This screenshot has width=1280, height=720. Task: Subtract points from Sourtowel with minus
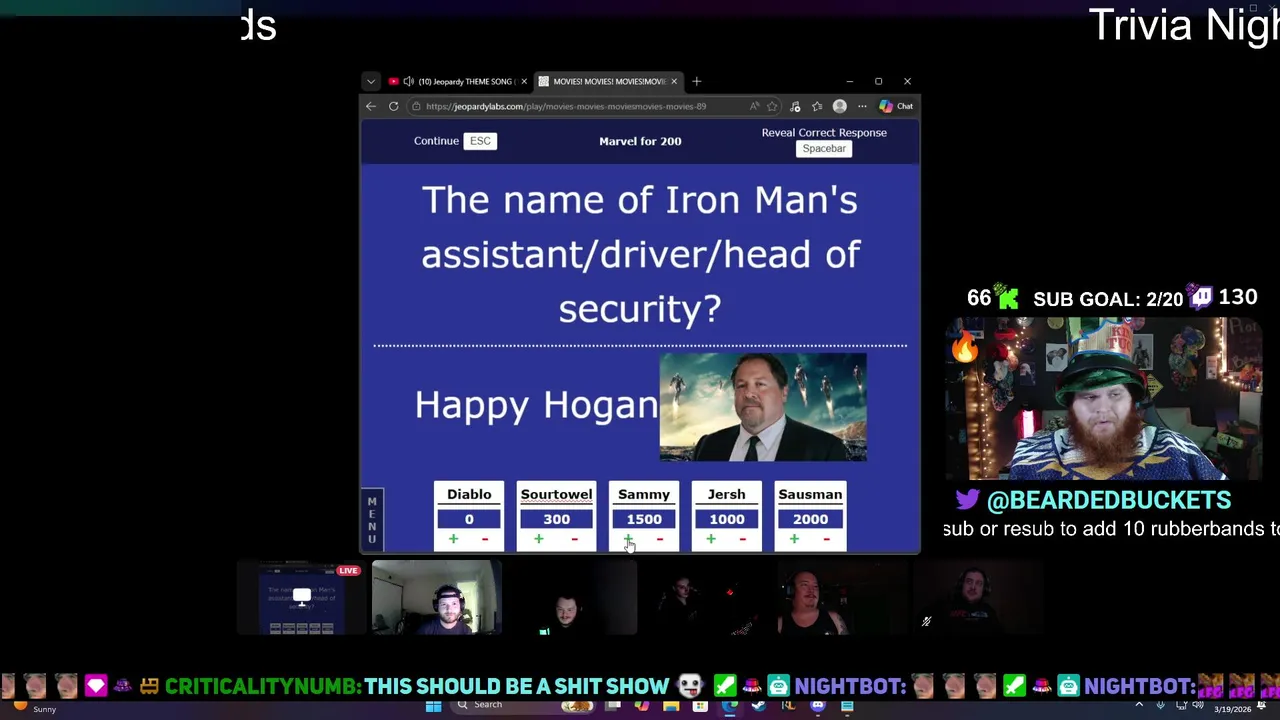[574, 539]
